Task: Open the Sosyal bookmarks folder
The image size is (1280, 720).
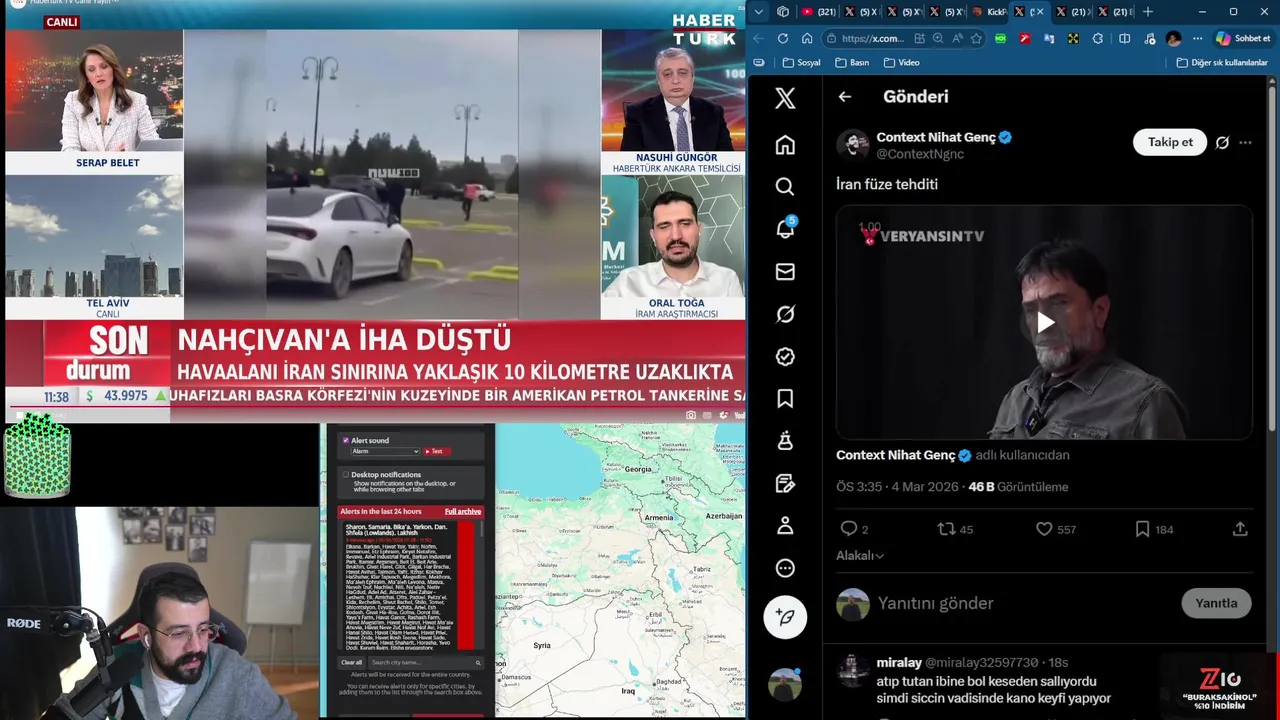Action: (801, 62)
